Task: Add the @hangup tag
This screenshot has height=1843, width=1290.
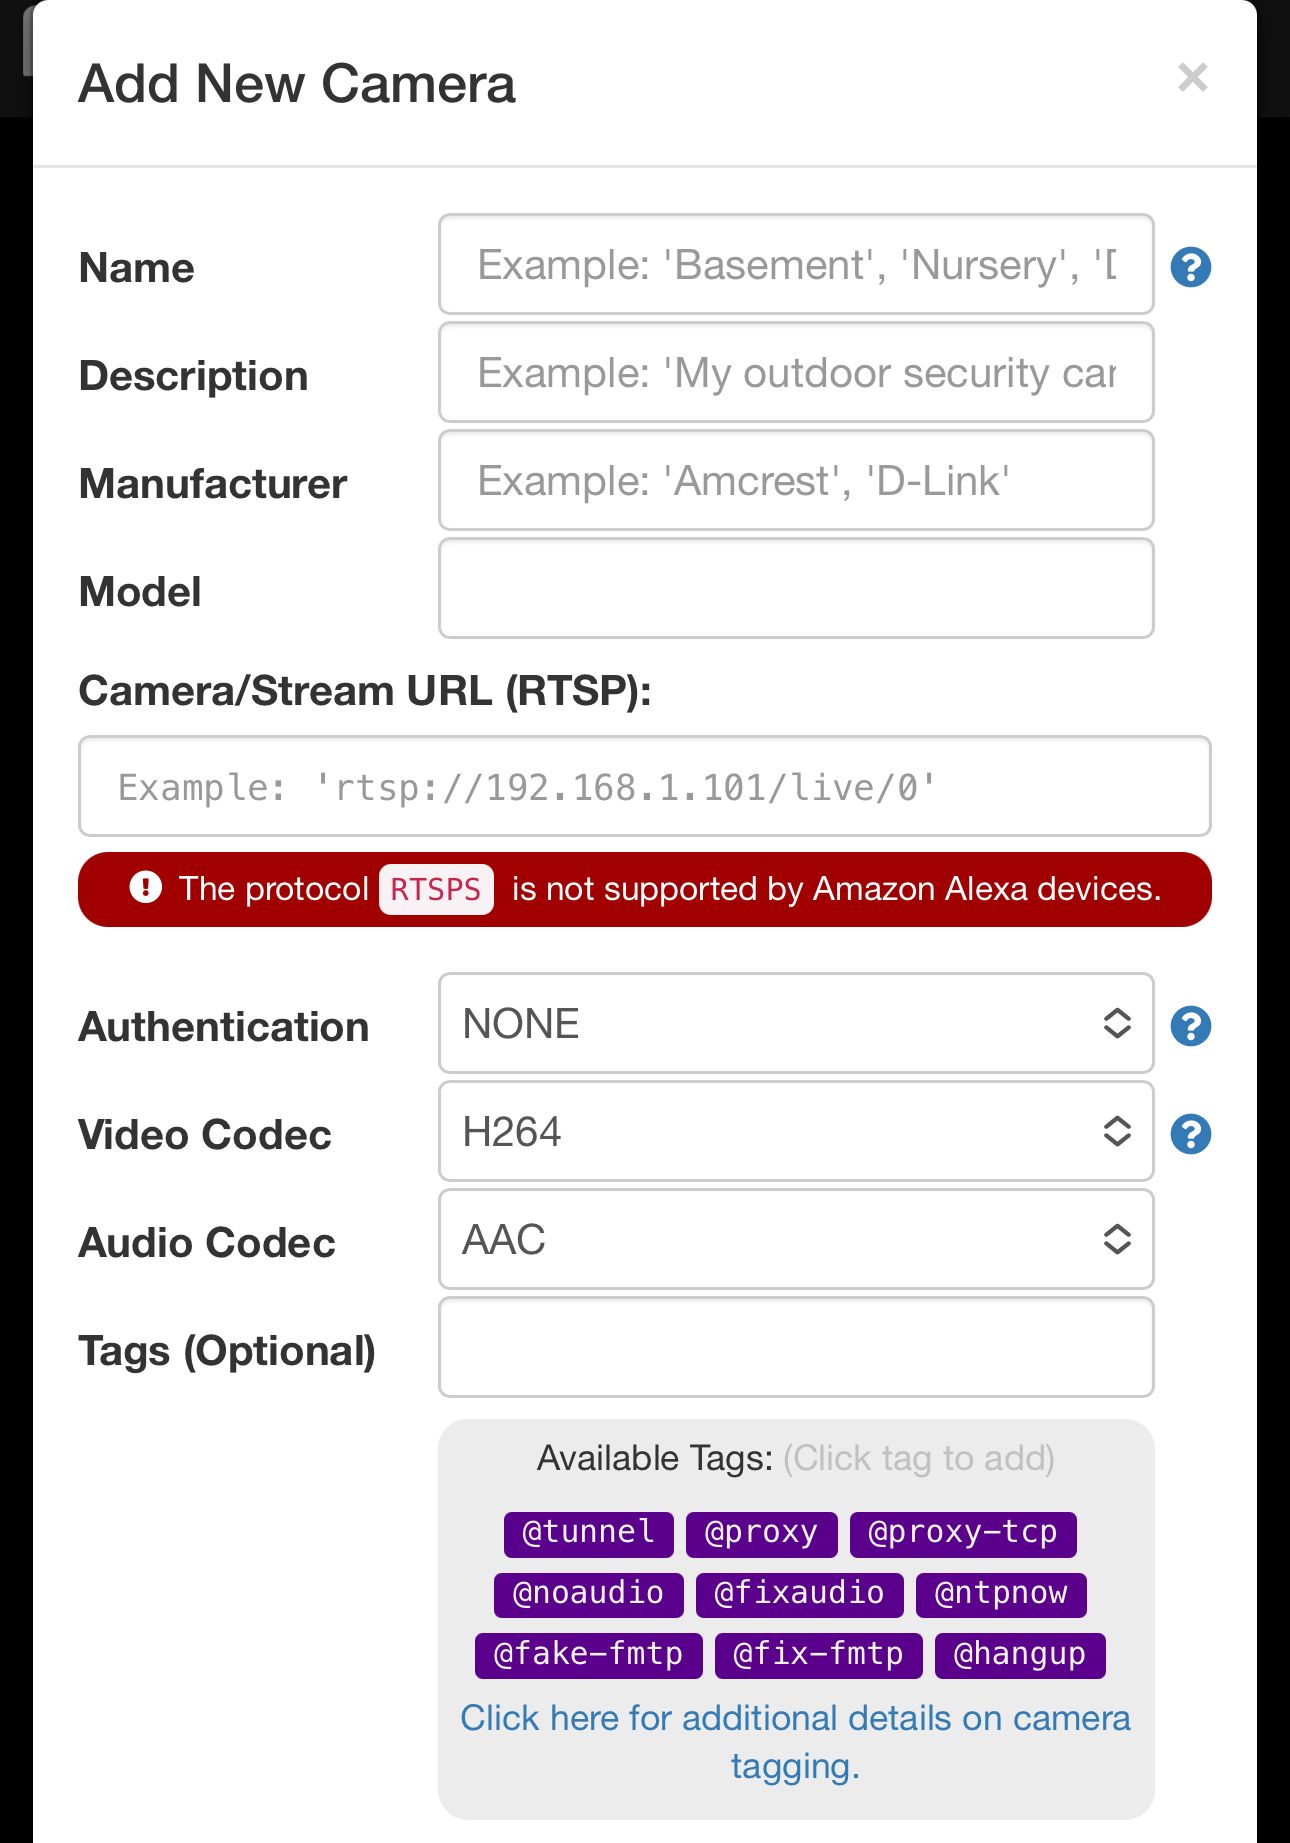Action: (1020, 1655)
